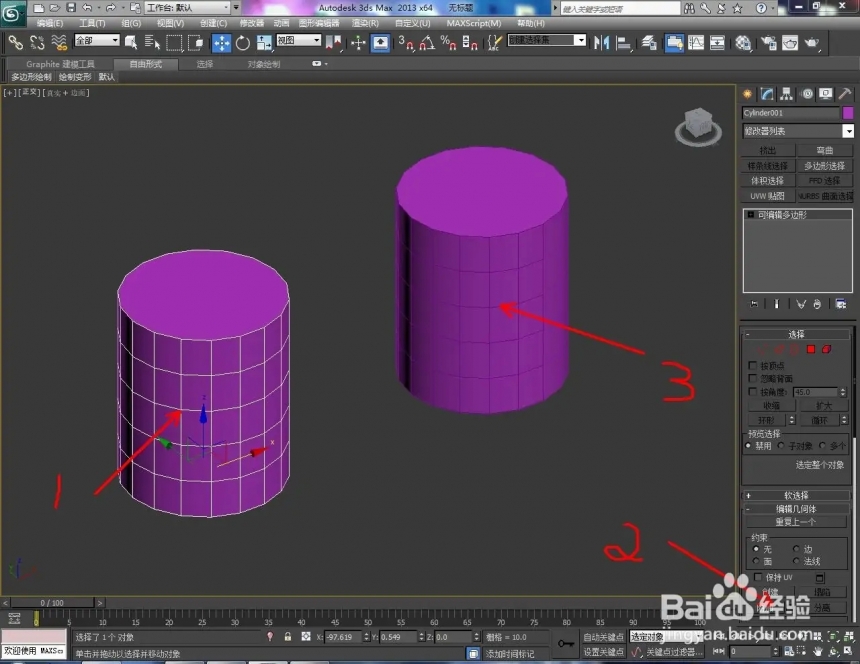The height and width of the screenshot is (664, 860).
Task: Open the 创建选择集 dropdown
Action: [x=547, y=40]
